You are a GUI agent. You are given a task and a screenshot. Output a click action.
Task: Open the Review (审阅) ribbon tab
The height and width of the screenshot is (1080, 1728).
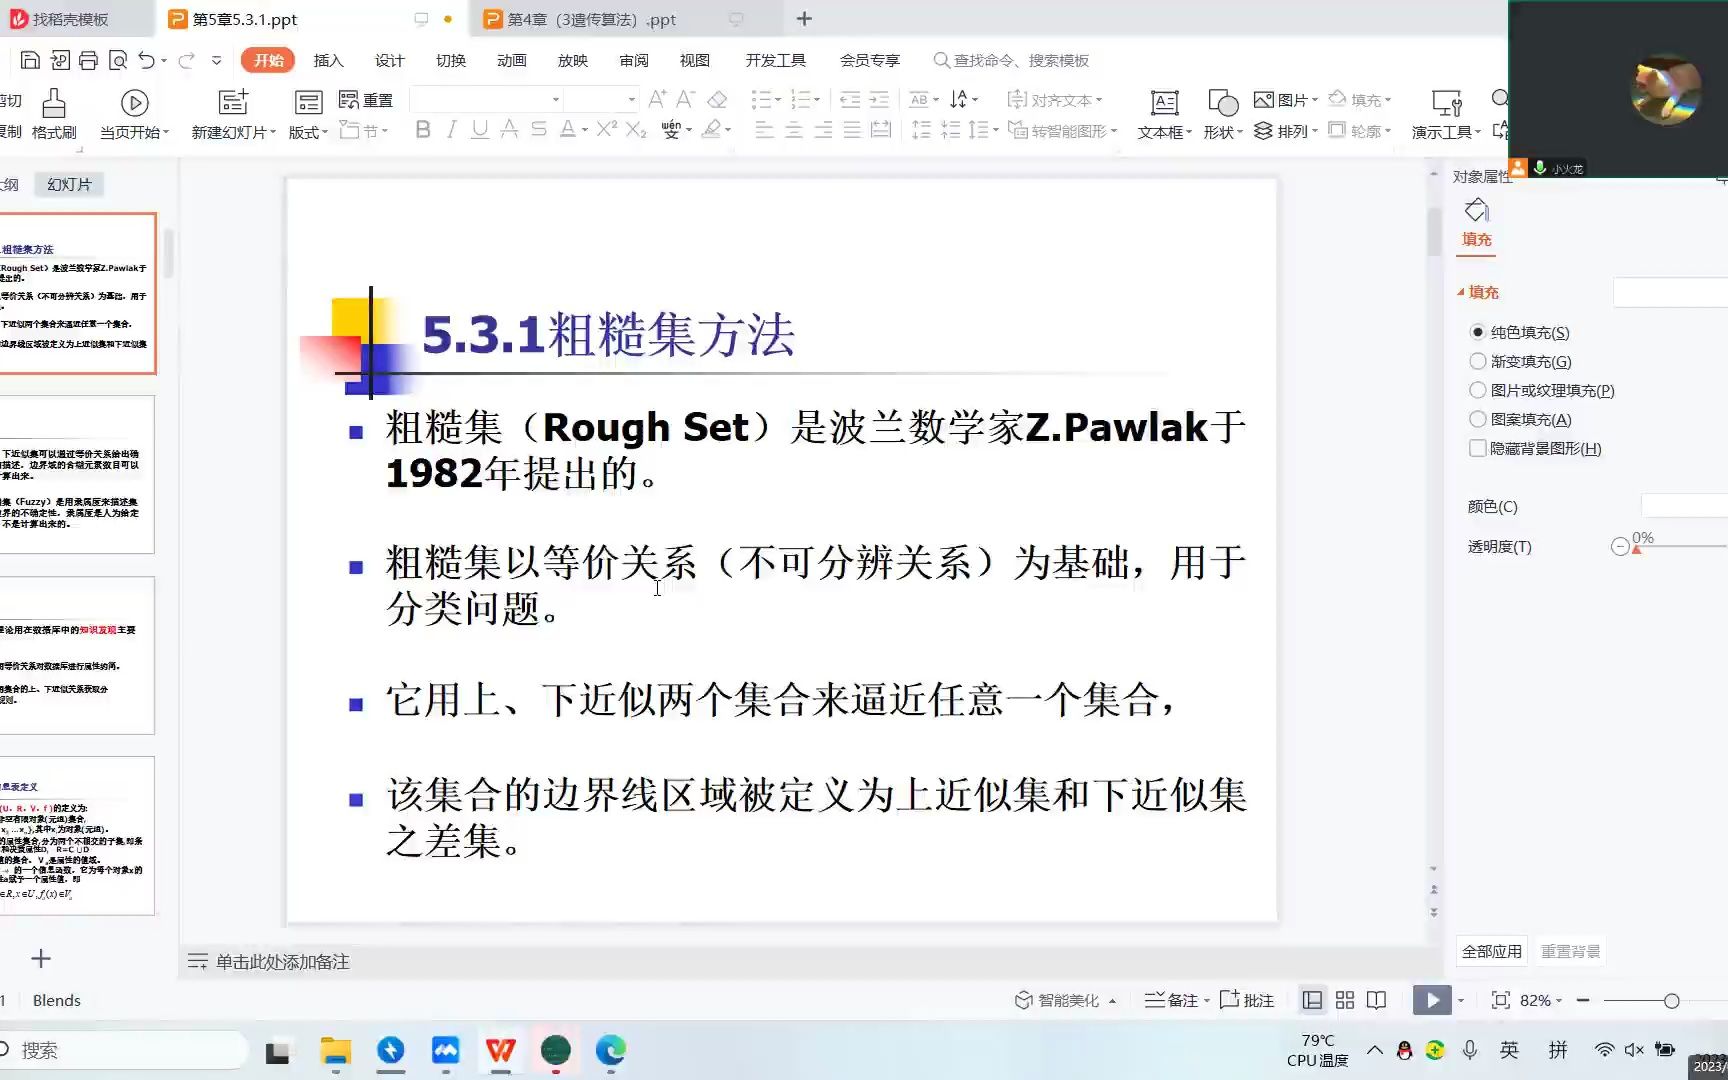click(x=634, y=60)
